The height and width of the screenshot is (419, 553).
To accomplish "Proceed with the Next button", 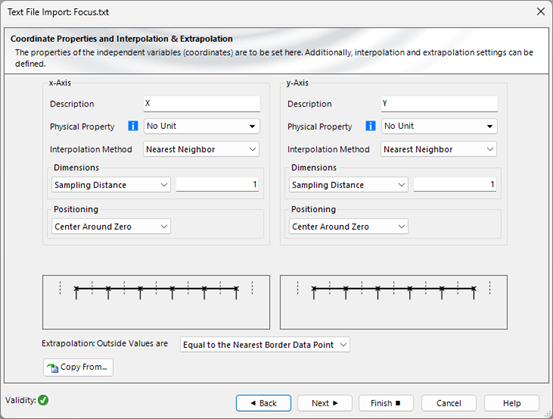I will click(x=325, y=403).
